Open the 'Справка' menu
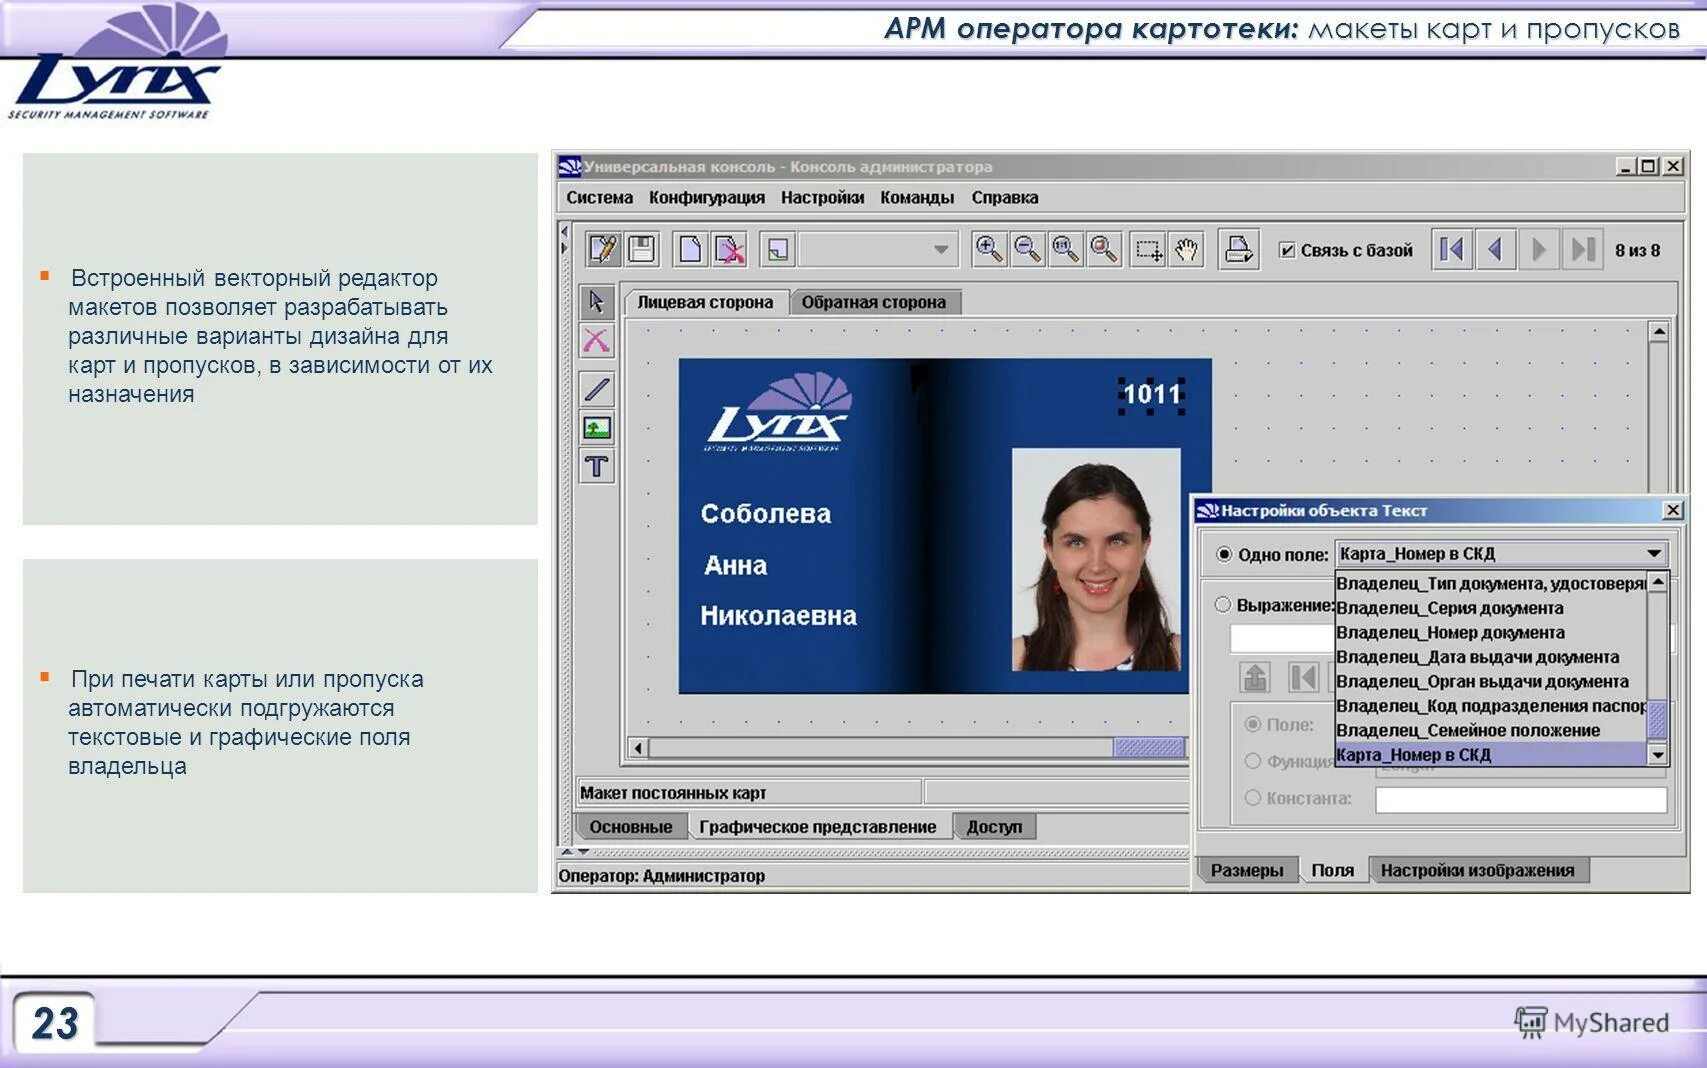The image size is (1707, 1068). pyautogui.click(x=1005, y=198)
